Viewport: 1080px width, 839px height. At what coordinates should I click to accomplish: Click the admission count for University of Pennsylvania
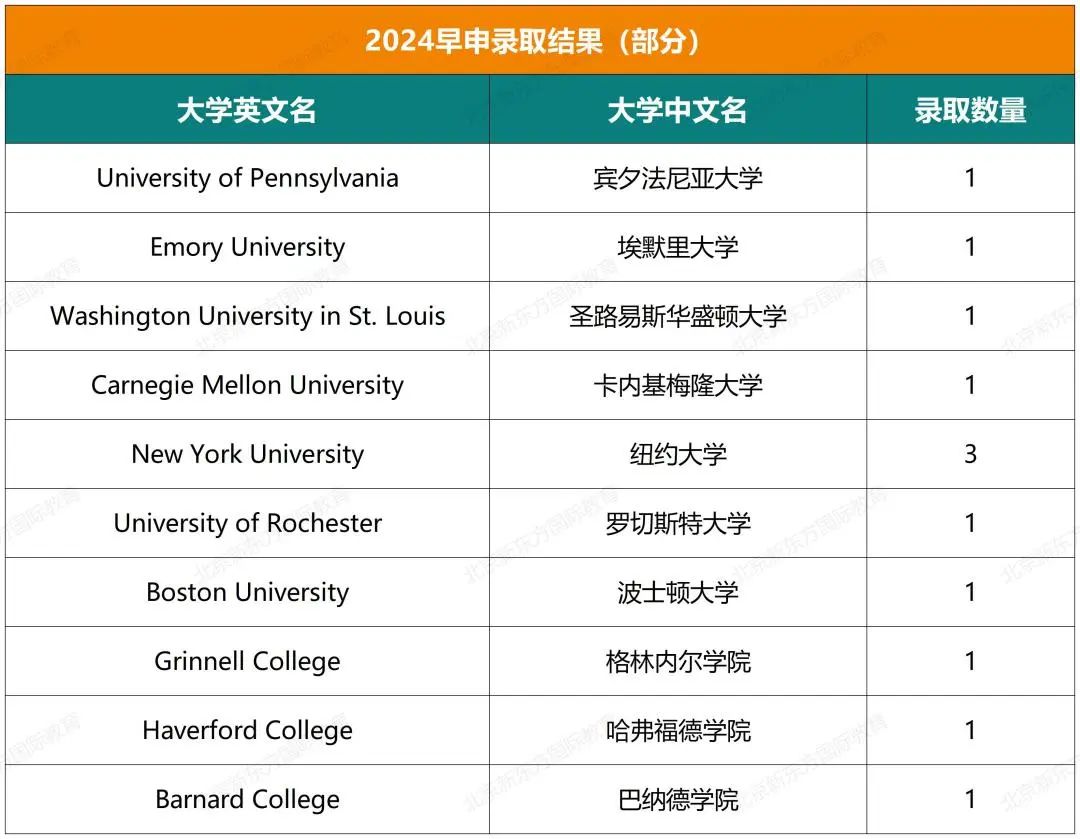pyautogui.click(x=970, y=178)
